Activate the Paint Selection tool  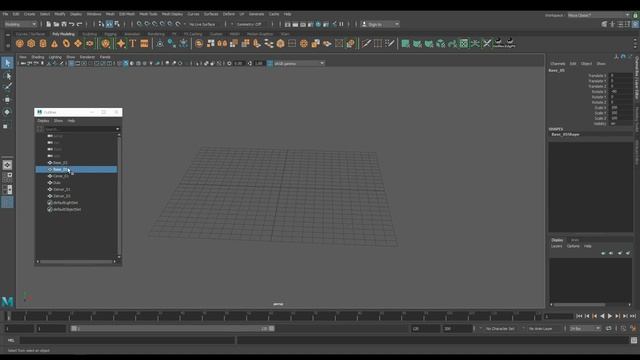tap(7, 87)
